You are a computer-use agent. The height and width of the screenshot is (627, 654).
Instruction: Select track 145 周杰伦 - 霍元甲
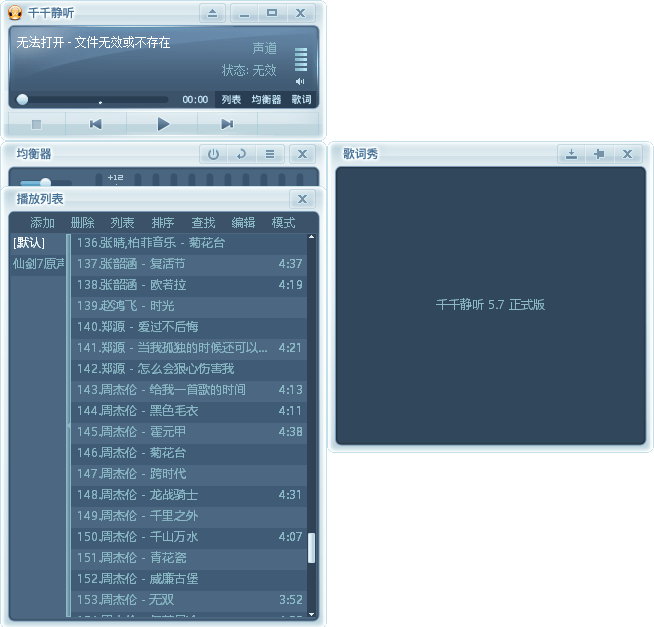189,432
